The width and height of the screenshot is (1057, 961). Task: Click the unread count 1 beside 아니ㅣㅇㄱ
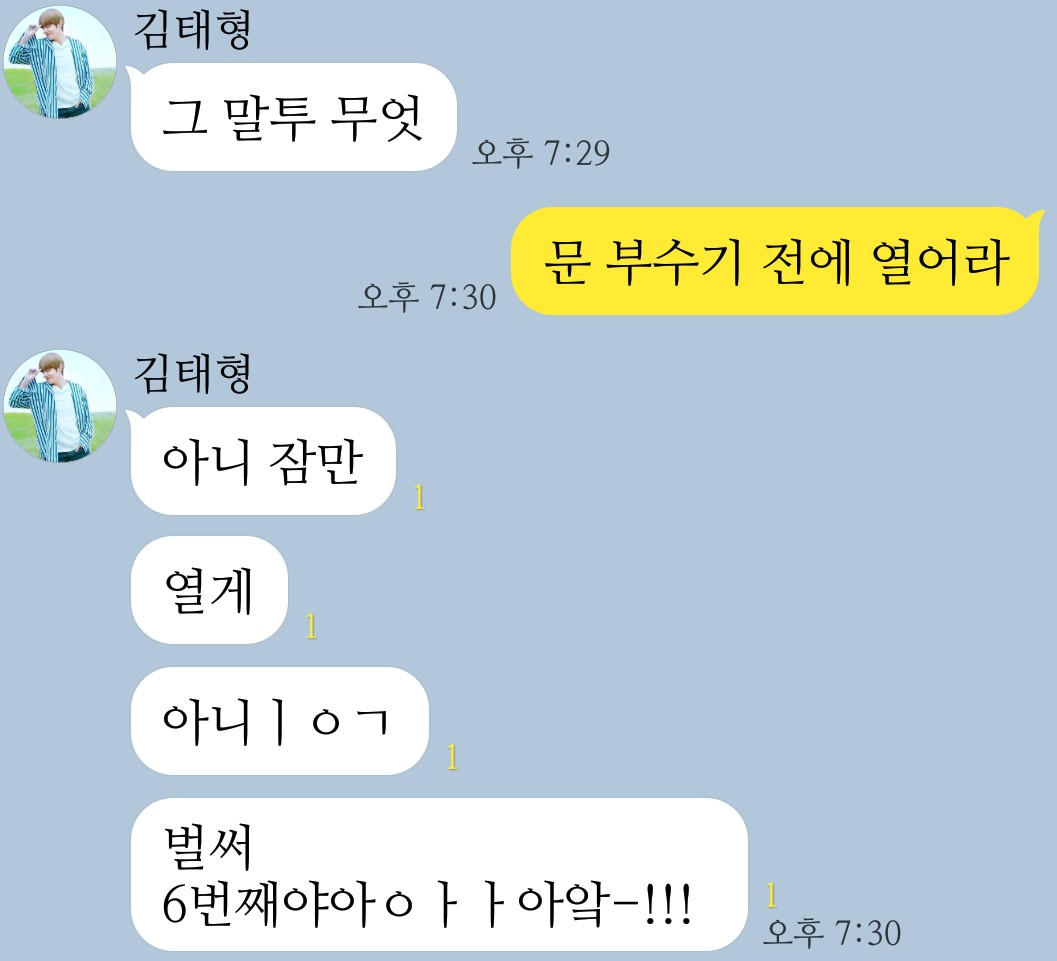[452, 757]
